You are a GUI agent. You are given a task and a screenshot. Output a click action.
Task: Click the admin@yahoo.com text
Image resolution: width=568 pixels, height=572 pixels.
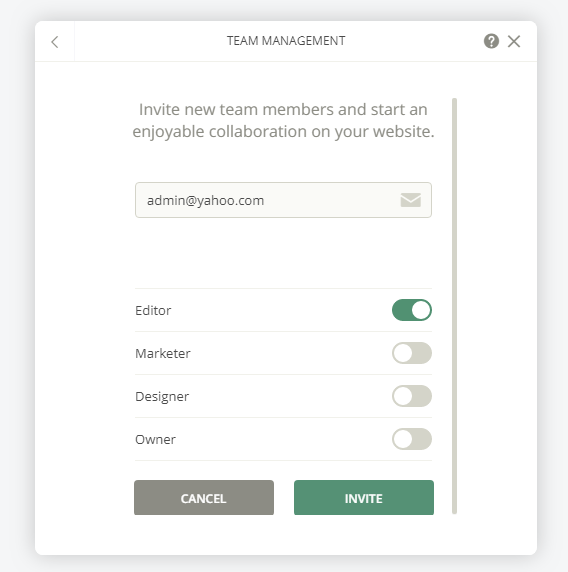click(x=205, y=201)
